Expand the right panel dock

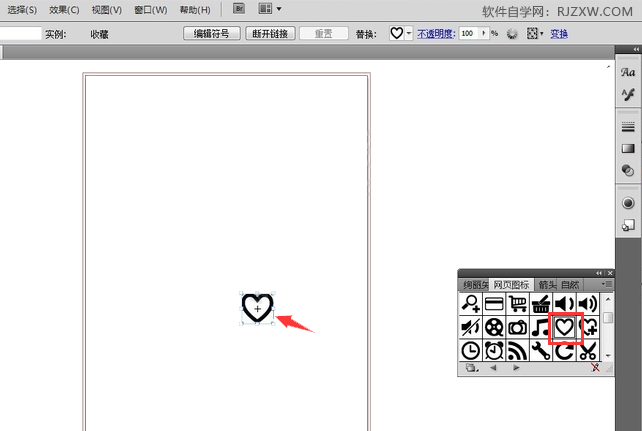(x=636, y=49)
